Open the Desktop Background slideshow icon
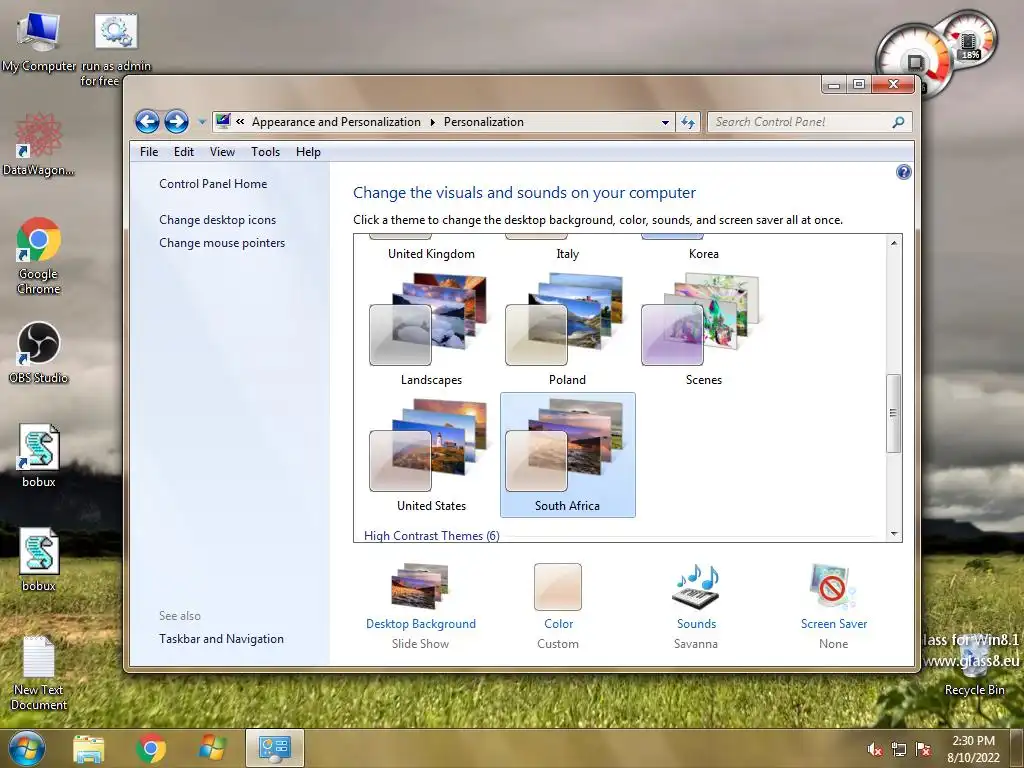This screenshot has height=768, width=1024. (x=420, y=586)
